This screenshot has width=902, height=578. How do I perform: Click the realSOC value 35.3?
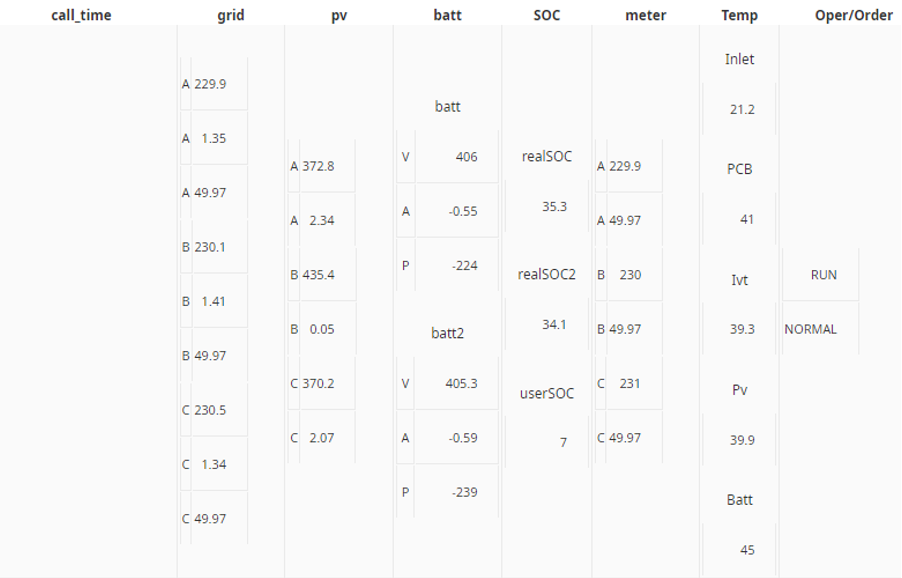[x=555, y=207]
